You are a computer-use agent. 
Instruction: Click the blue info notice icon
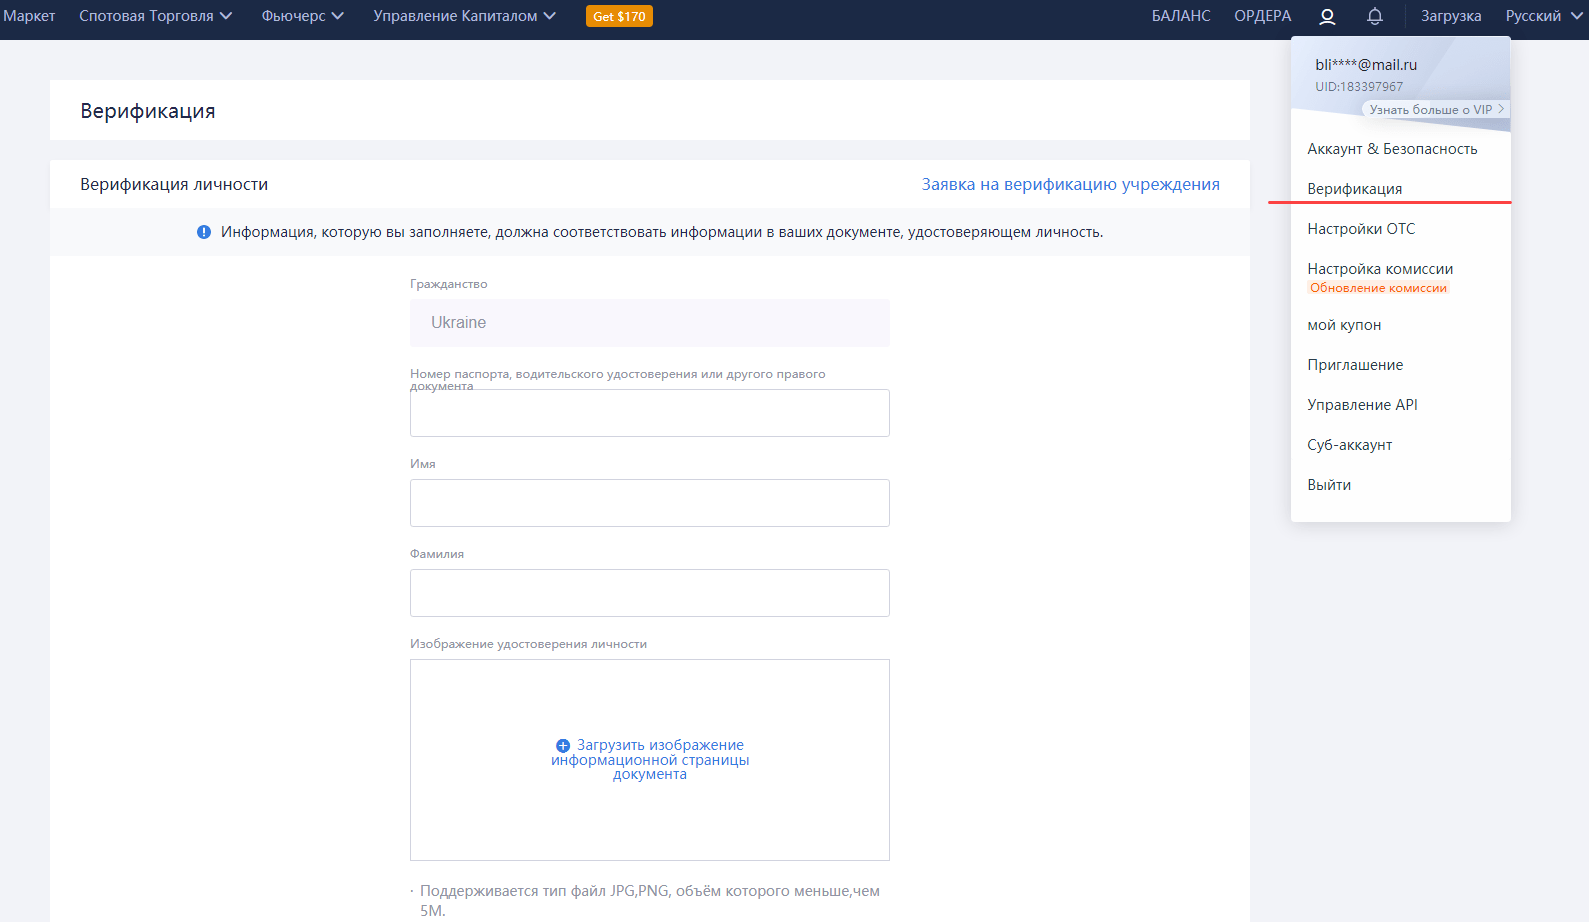pyautogui.click(x=204, y=232)
